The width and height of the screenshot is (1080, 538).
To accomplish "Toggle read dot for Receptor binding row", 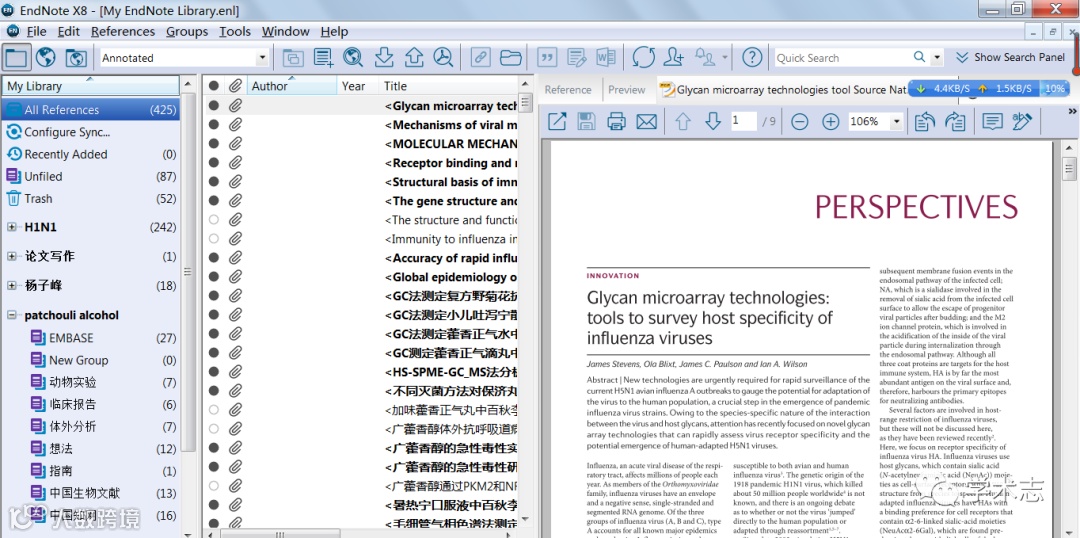I will coord(214,163).
